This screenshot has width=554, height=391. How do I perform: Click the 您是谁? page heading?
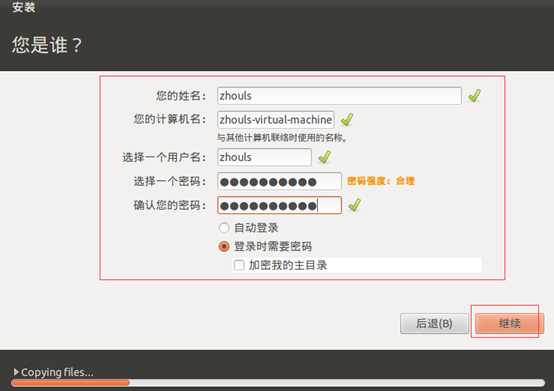coord(47,45)
